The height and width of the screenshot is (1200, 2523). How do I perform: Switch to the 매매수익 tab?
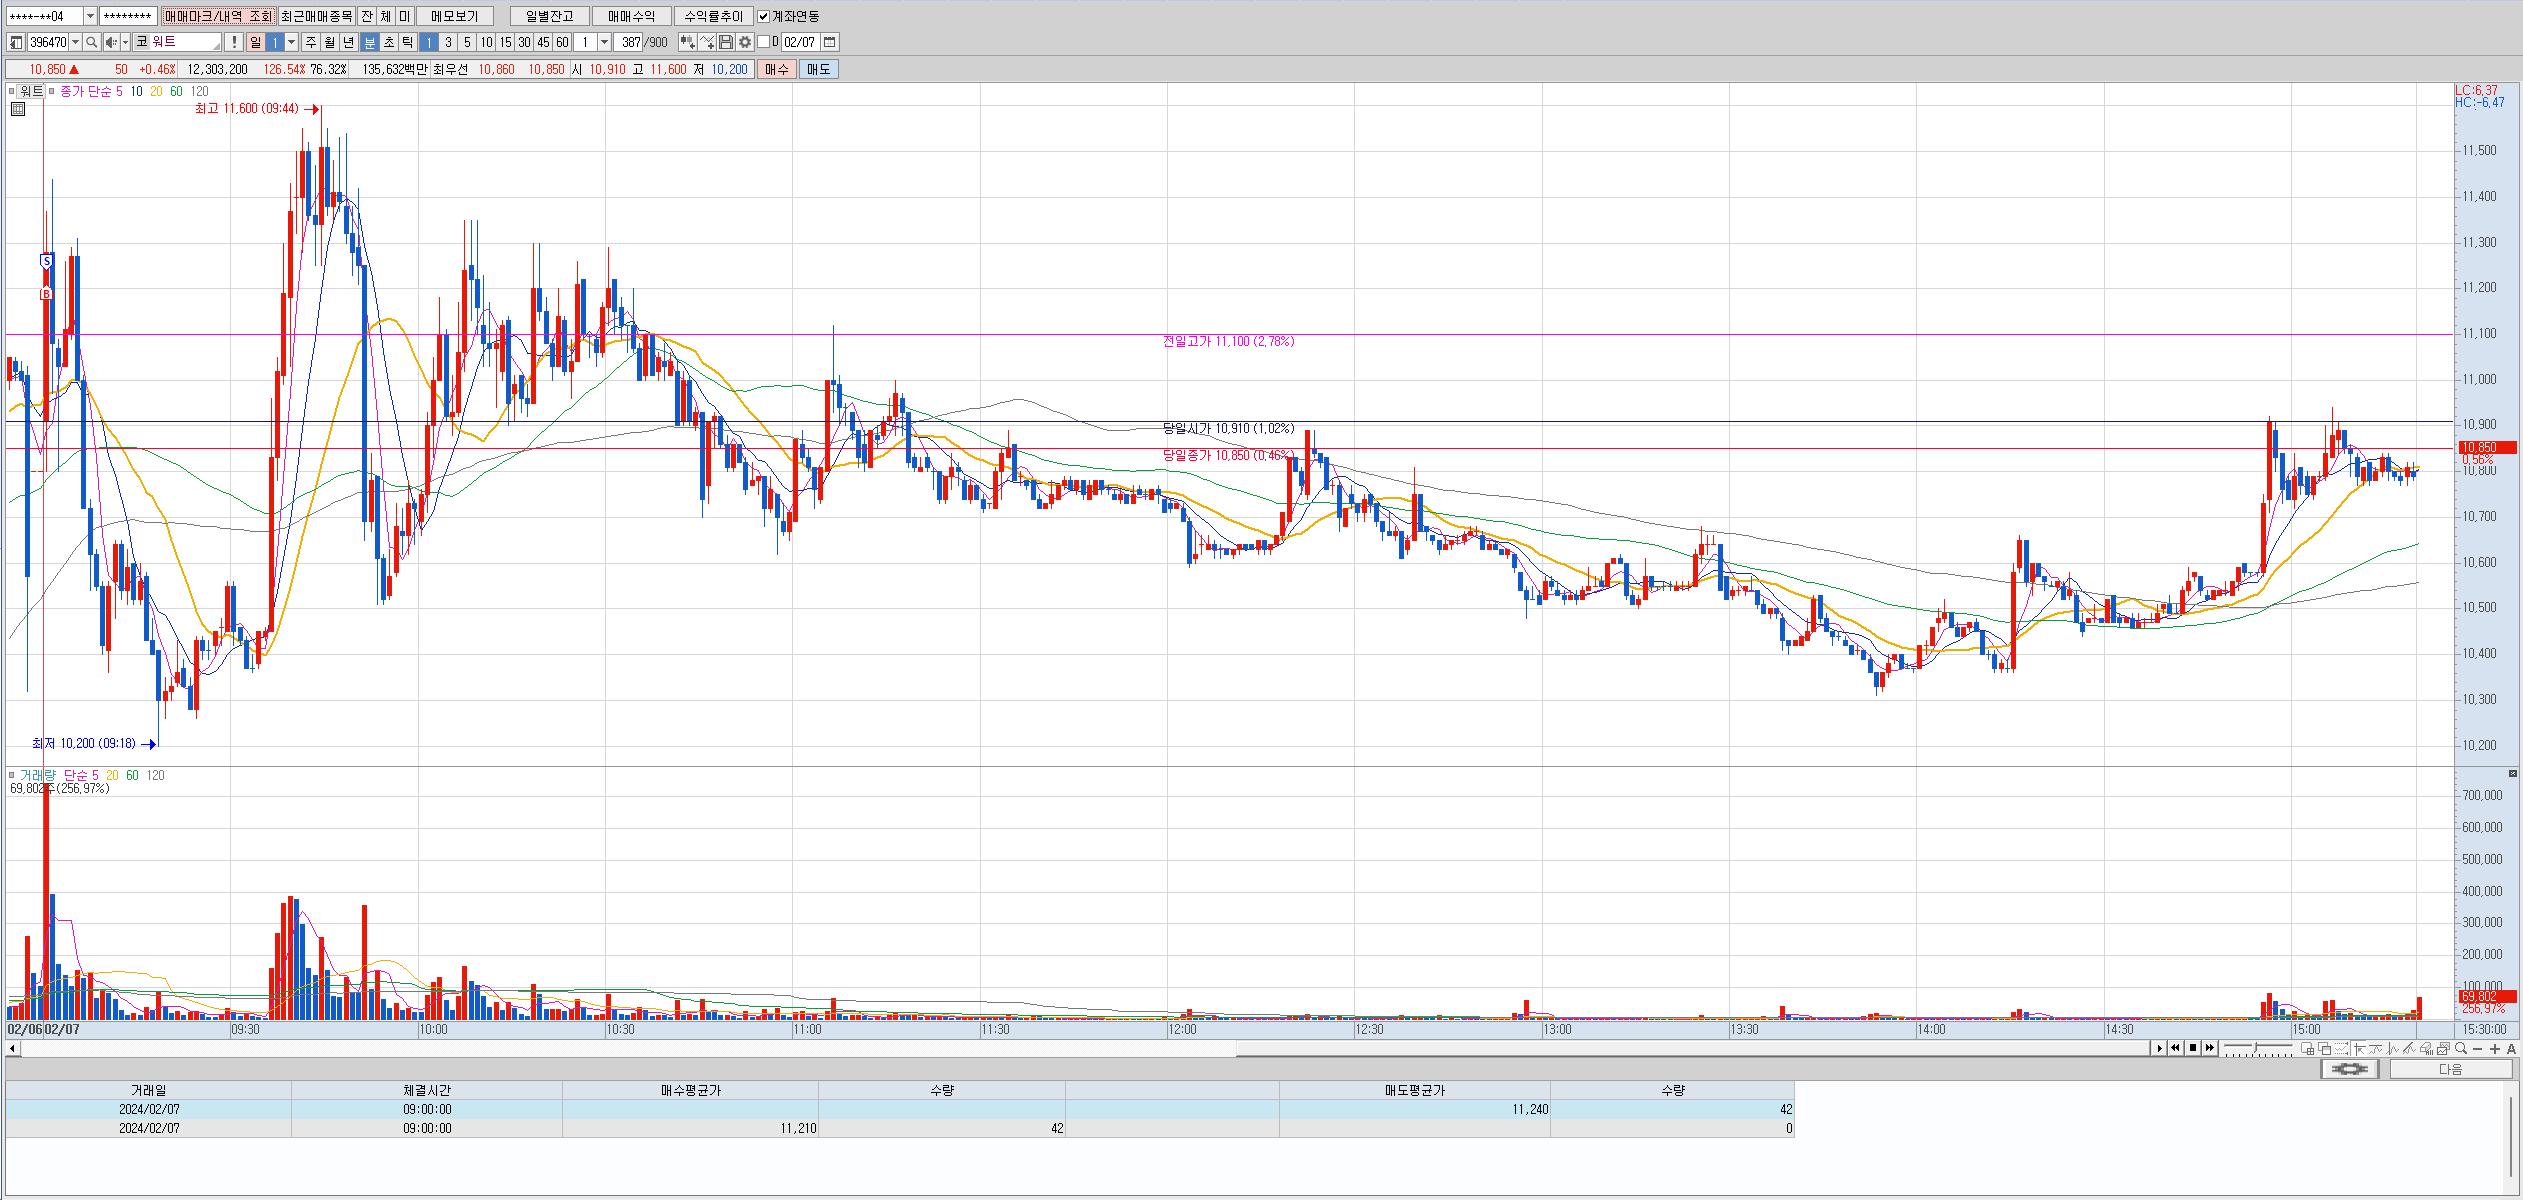[631, 16]
